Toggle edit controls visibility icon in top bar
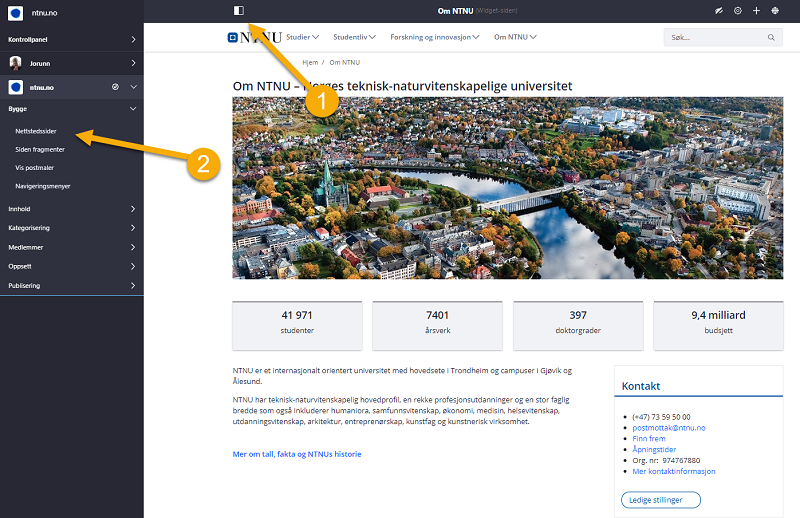Viewport: 800px width, 518px height. point(718,11)
